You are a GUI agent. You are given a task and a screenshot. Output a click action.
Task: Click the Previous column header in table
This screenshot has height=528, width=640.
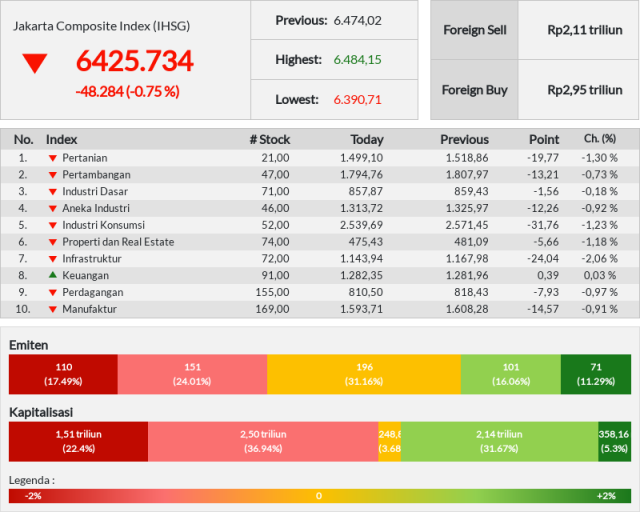pyautogui.click(x=464, y=140)
